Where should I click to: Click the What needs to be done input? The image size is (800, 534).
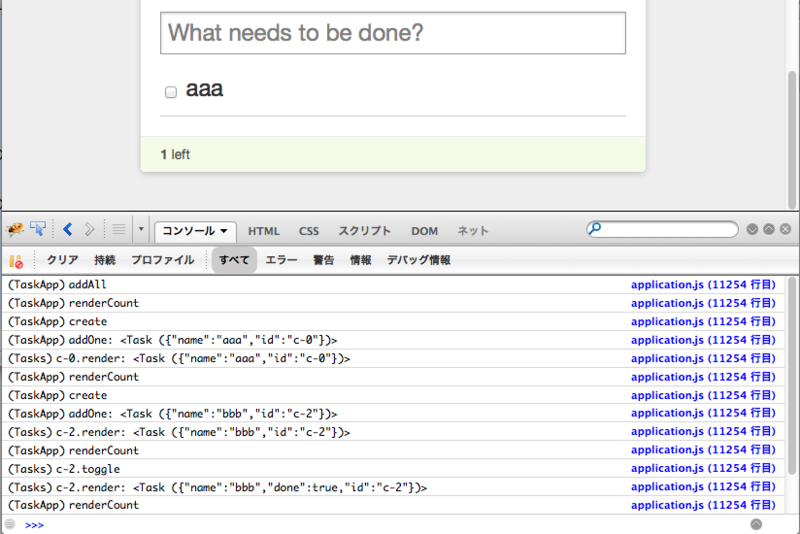(393, 33)
